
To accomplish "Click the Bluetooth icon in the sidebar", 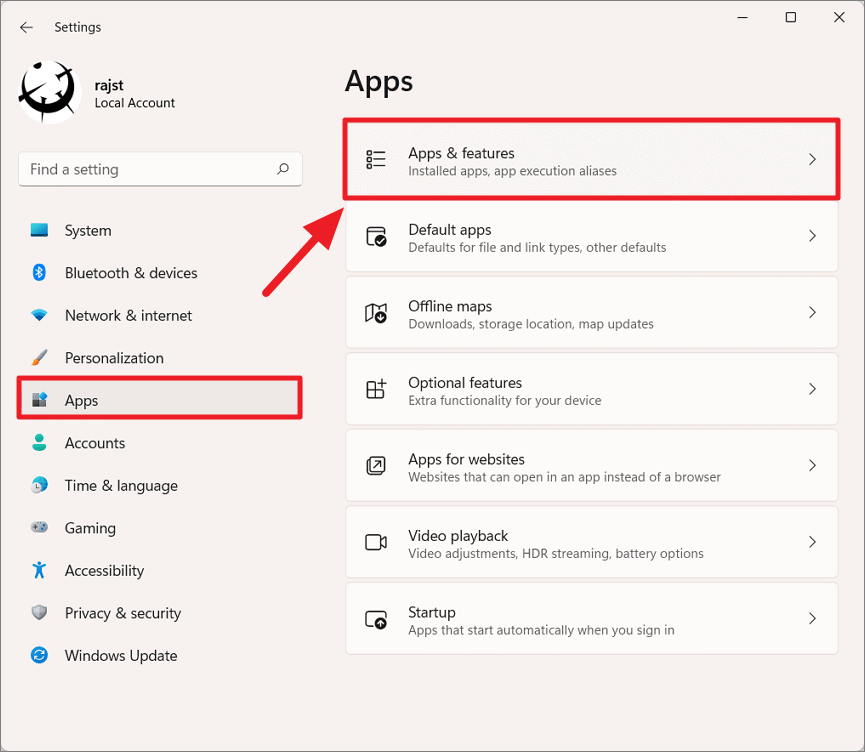I will pyautogui.click(x=39, y=273).
